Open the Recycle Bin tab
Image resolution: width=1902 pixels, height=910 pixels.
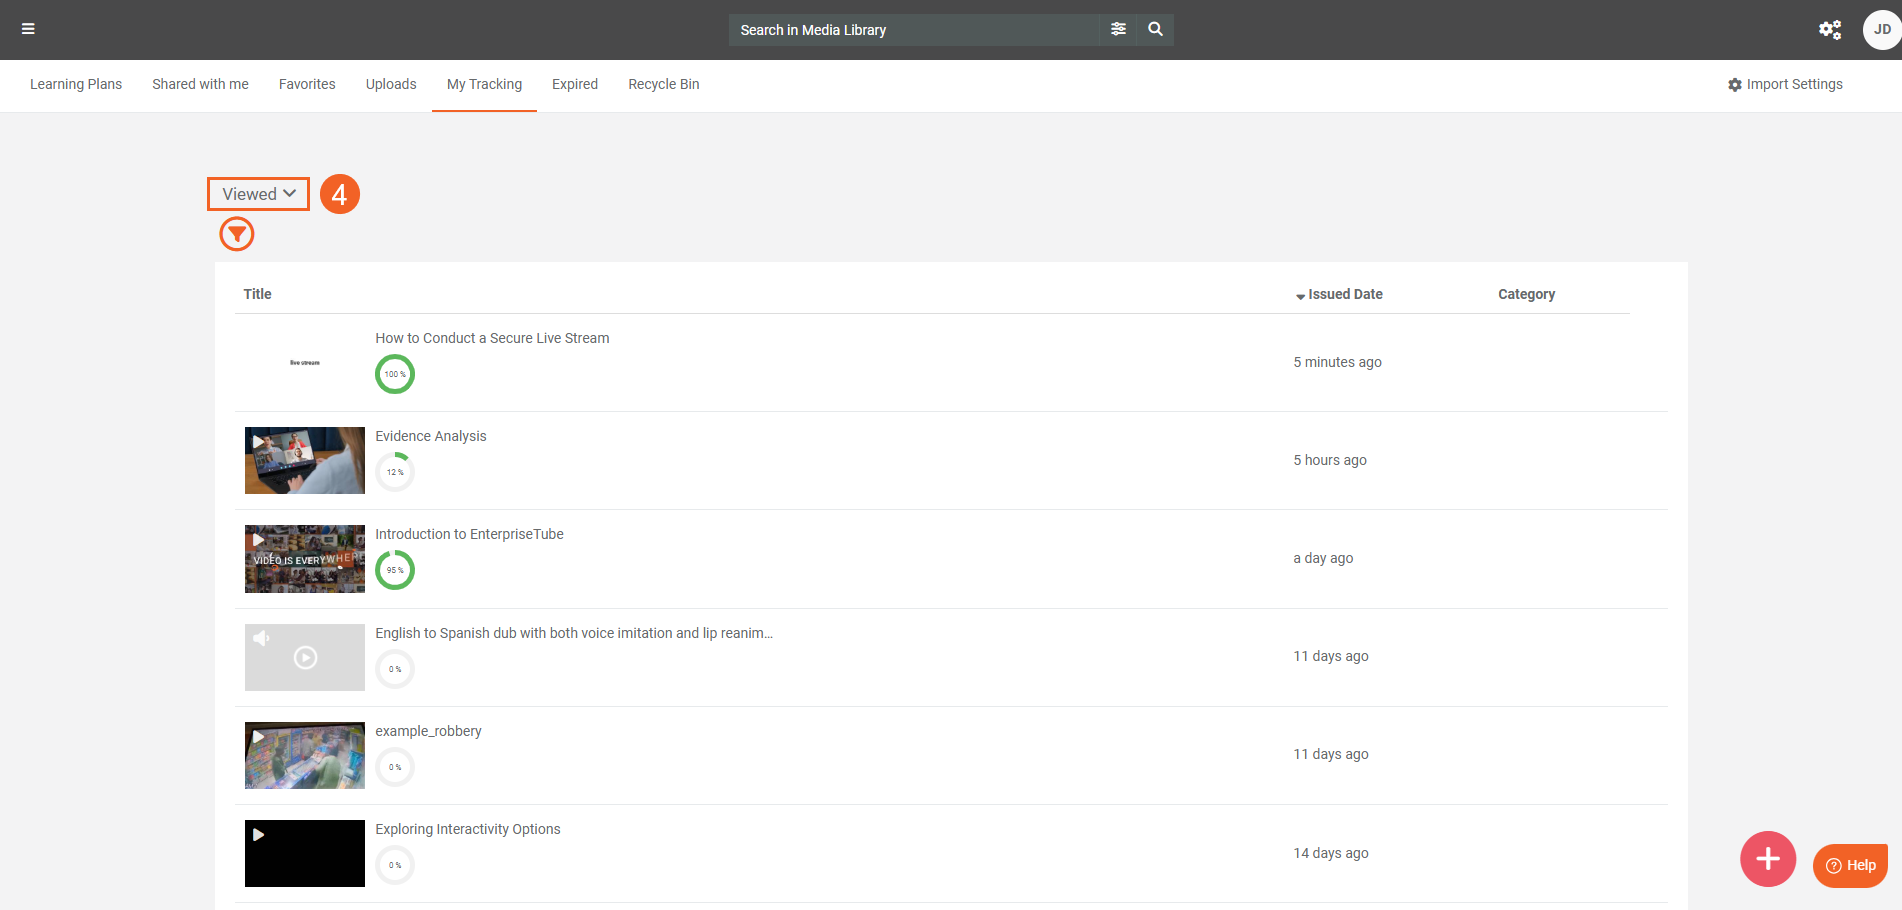(x=663, y=85)
